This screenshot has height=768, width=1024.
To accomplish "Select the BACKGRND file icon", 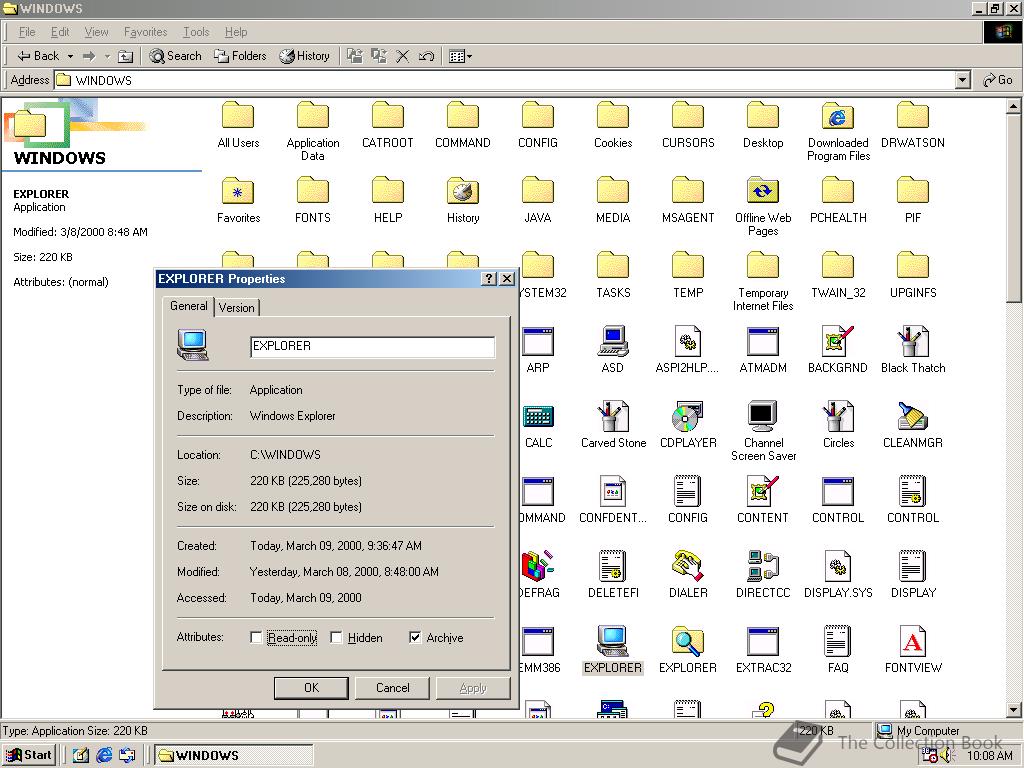I will (x=838, y=341).
